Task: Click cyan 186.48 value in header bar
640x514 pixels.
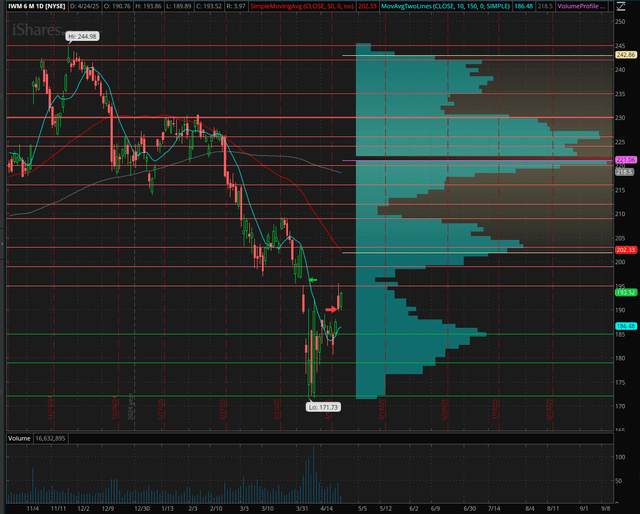Action: coord(524,6)
